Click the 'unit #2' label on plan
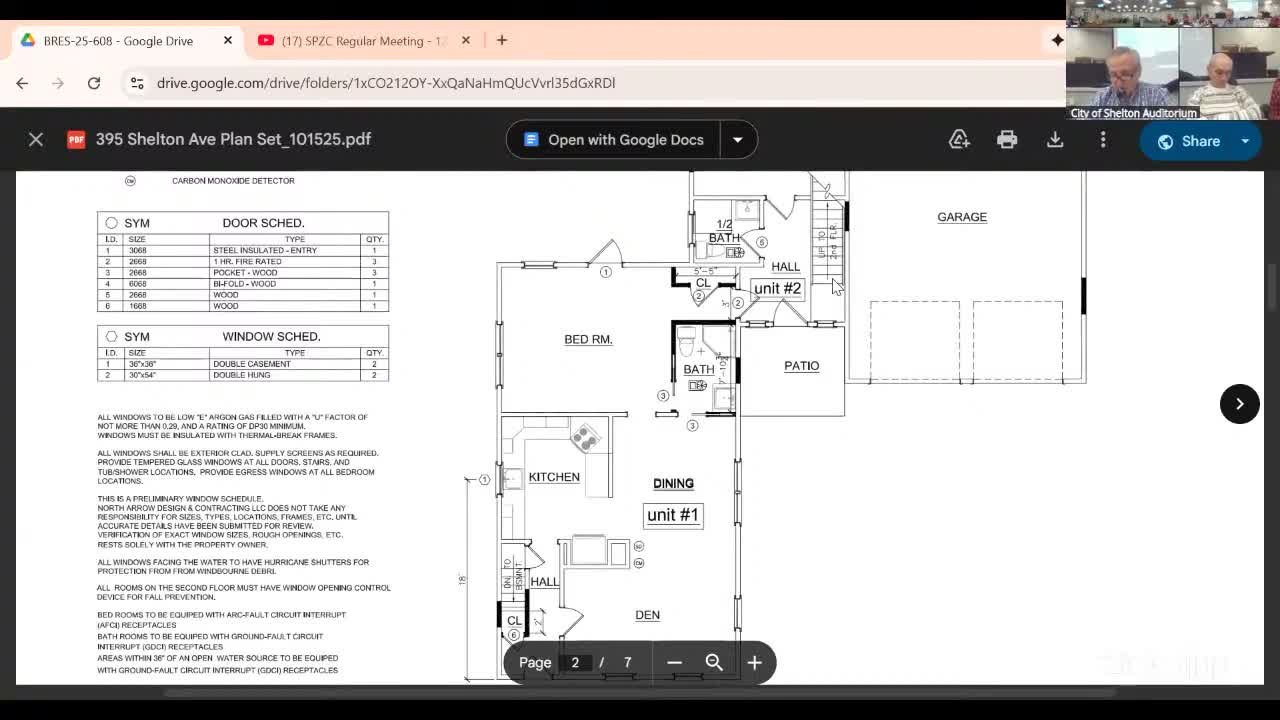Image resolution: width=1280 pixels, height=720 pixels. [777, 288]
